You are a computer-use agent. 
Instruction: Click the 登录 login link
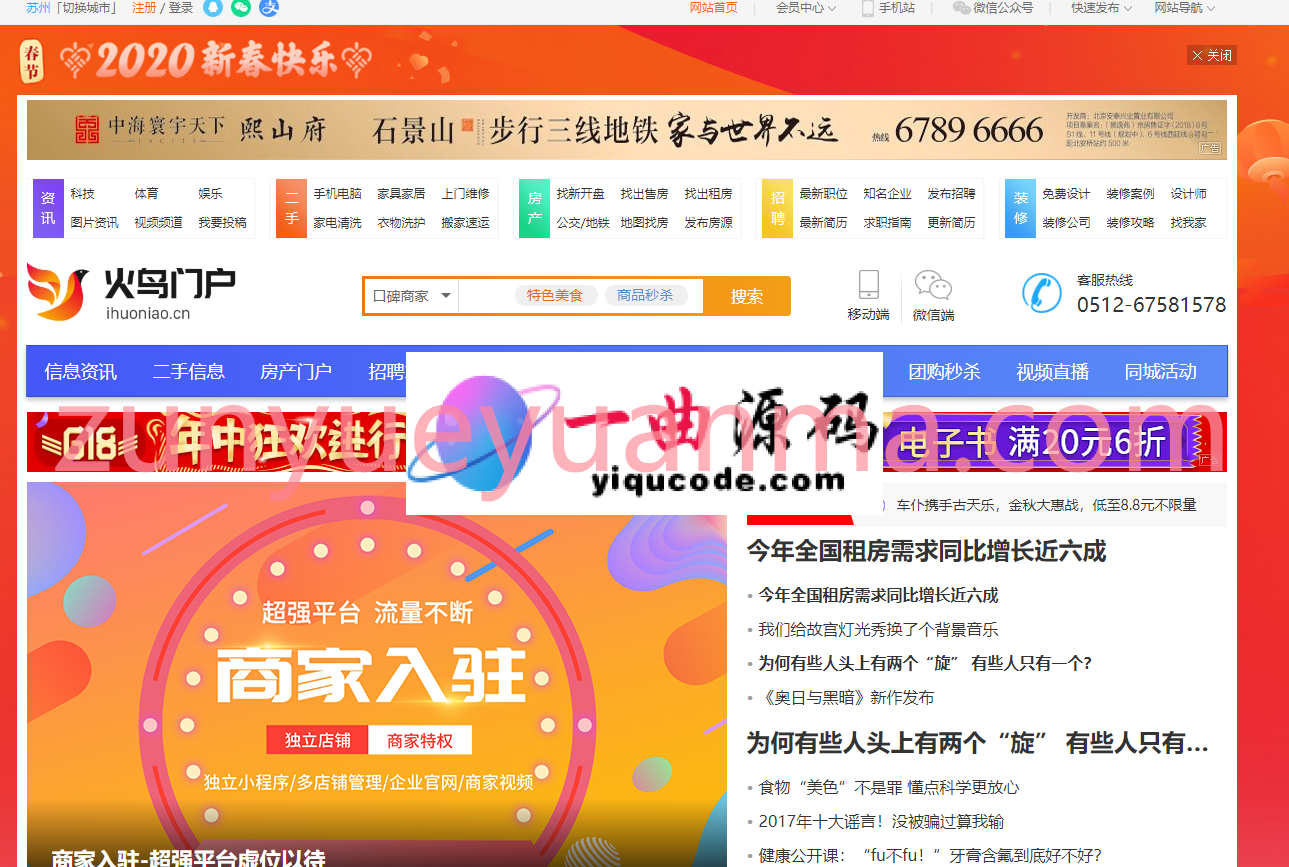click(x=181, y=8)
